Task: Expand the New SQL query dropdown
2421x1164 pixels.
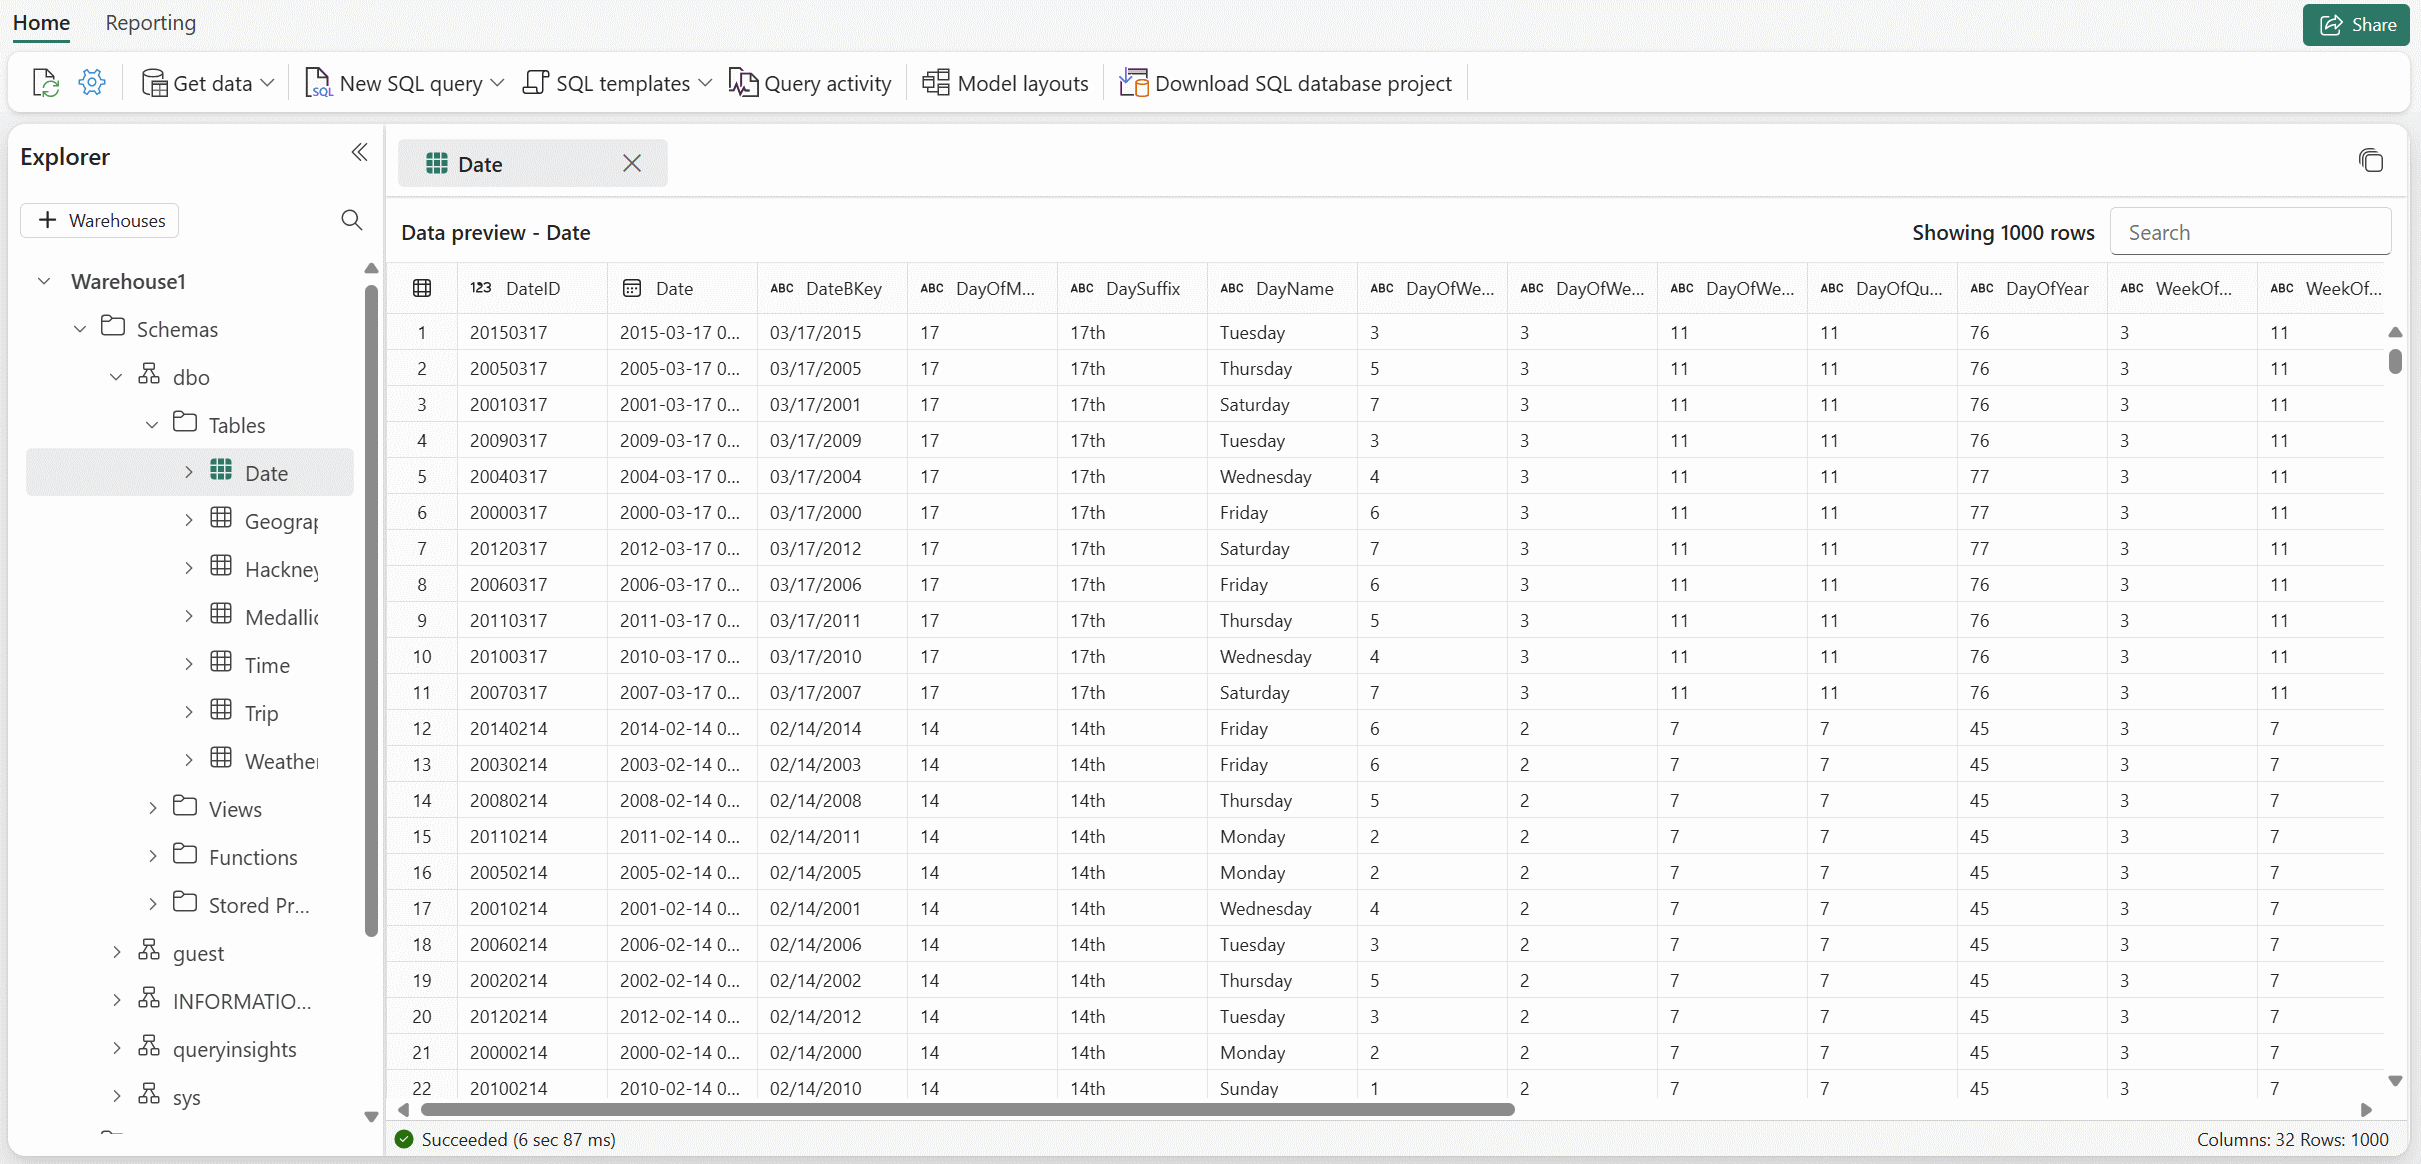Action: 498,83
